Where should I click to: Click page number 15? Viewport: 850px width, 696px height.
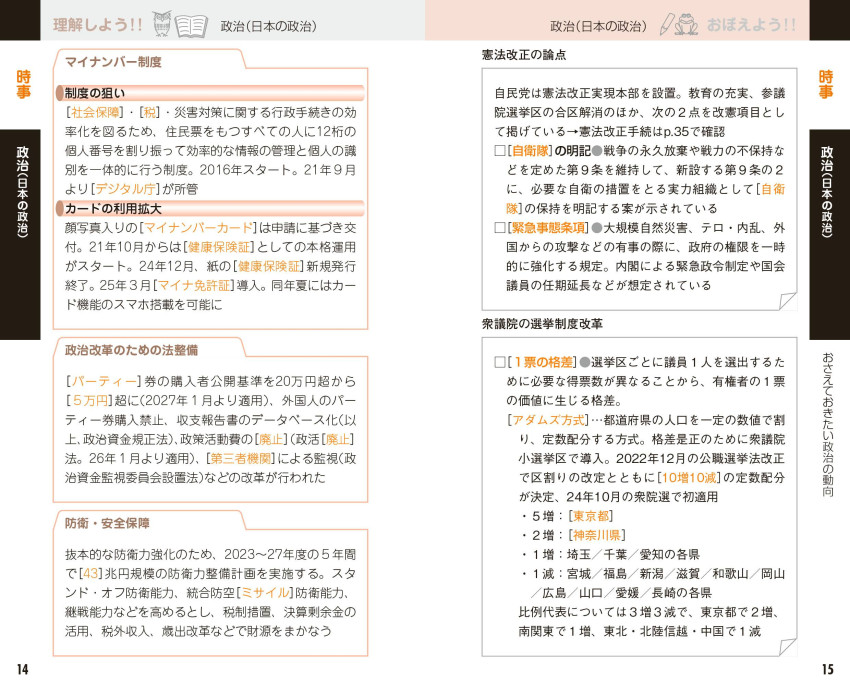pyautogui.click(x=827, y=669)
